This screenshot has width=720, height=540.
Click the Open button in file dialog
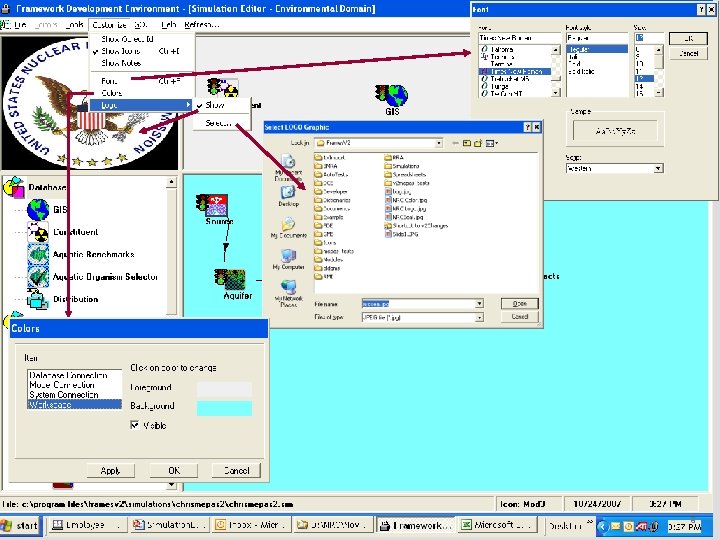519,304
